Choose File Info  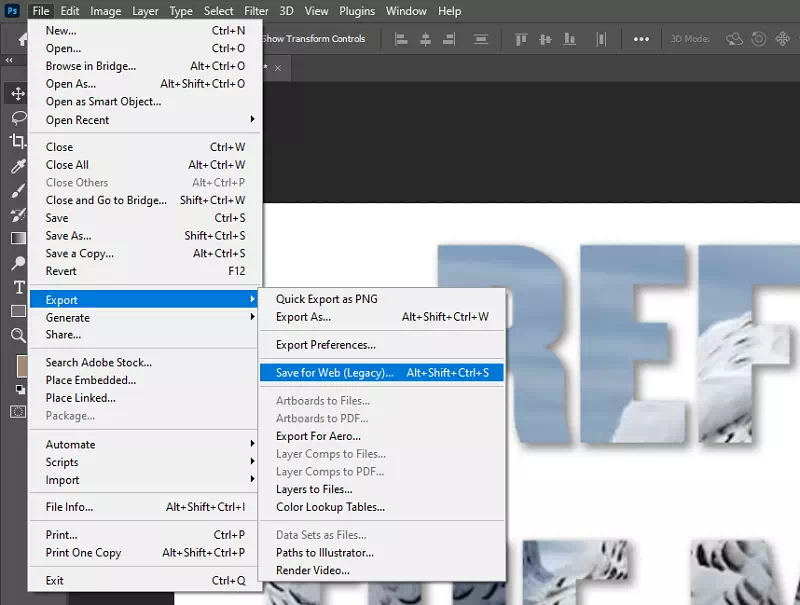[x=145, y=507]
